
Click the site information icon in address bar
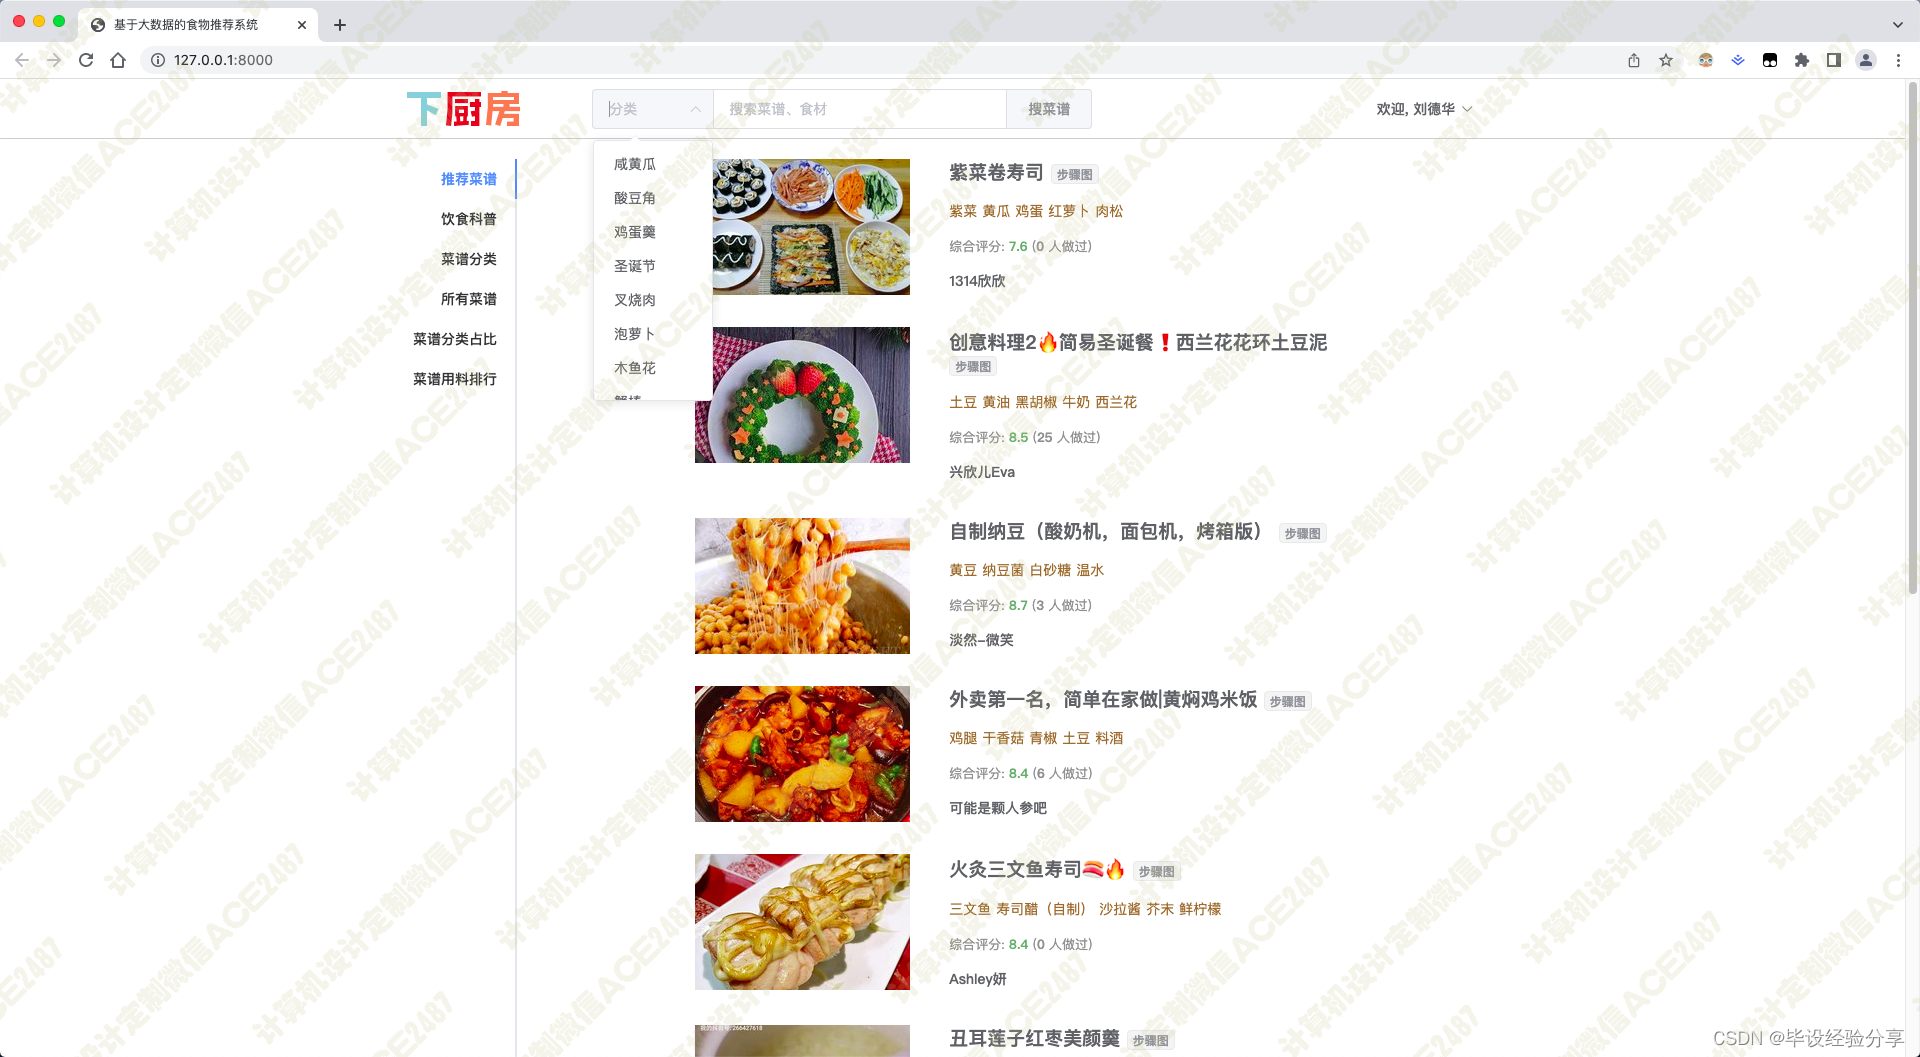coord(158,60)
